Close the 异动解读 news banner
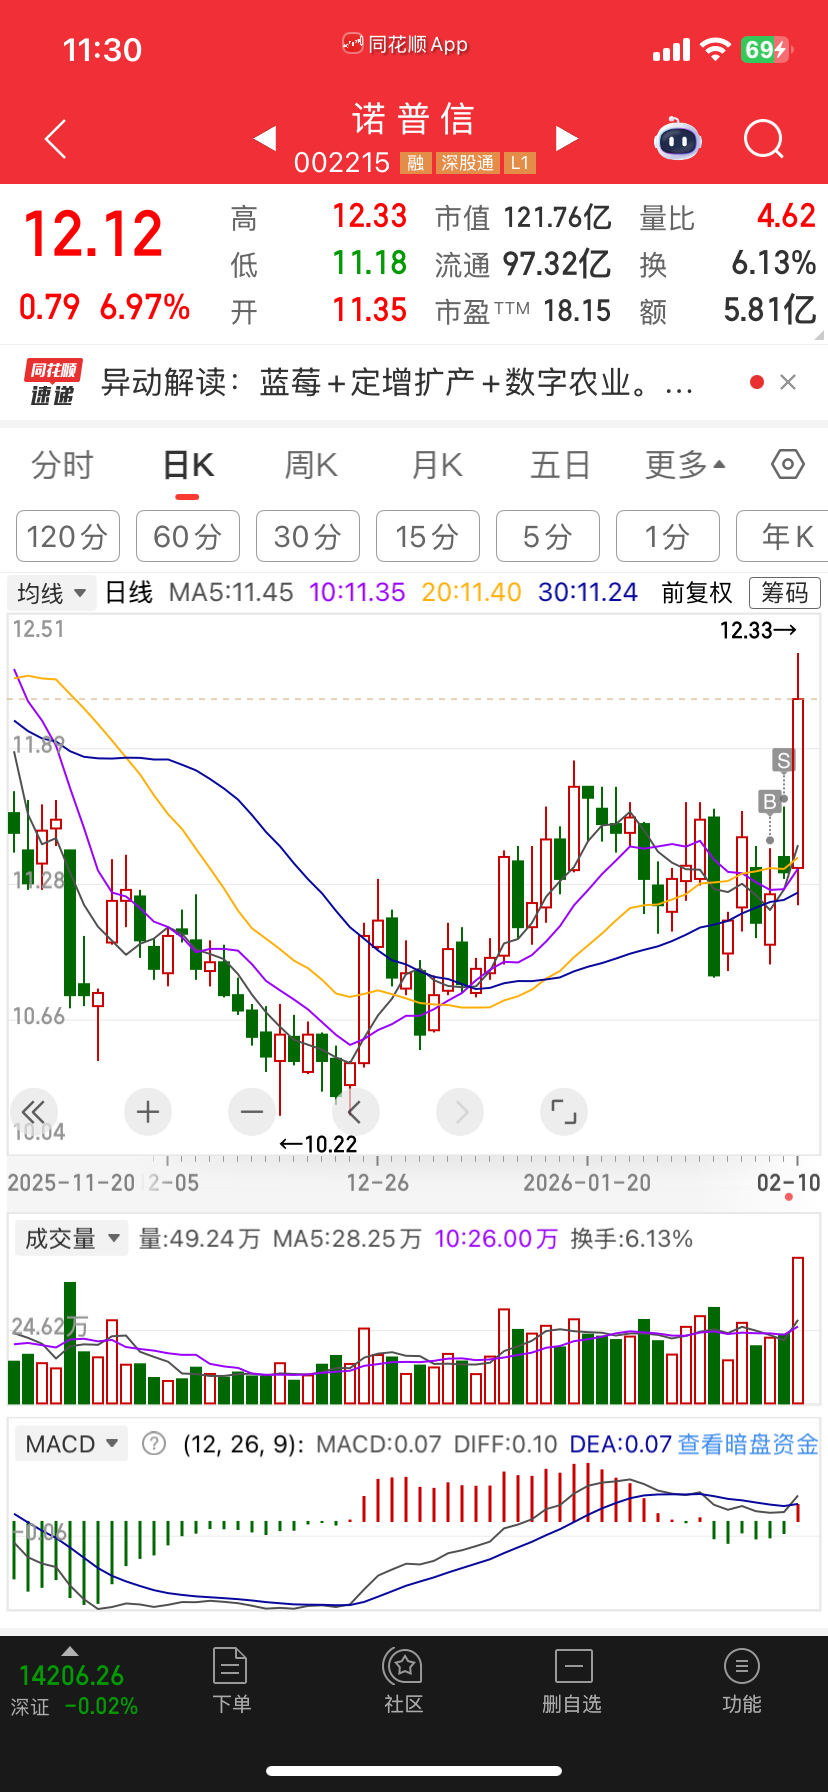This screenshot has height=1792, width=828. (788, 382)
